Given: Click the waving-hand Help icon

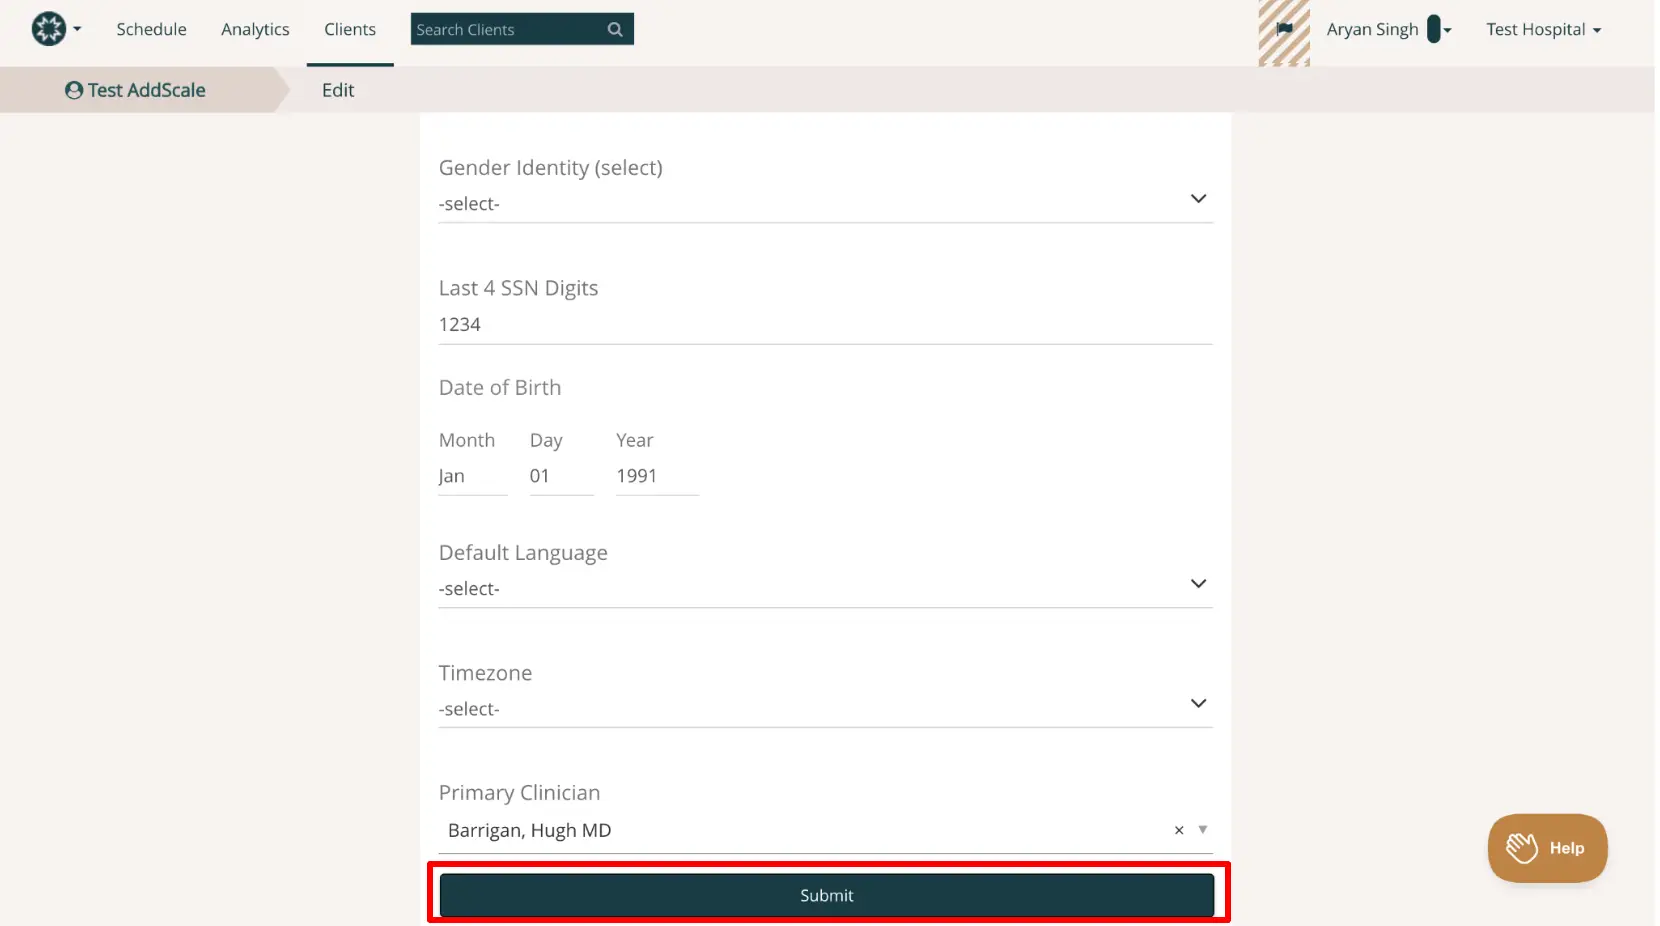Looking at the screenshot, I should [x=1521, y=847].
